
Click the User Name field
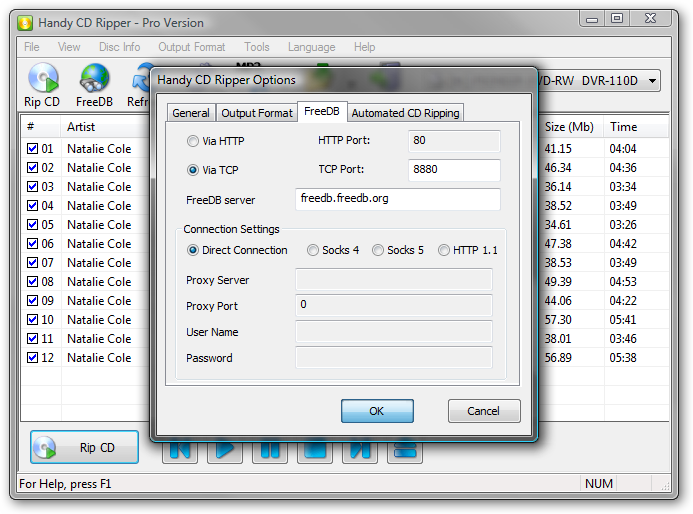394,331
